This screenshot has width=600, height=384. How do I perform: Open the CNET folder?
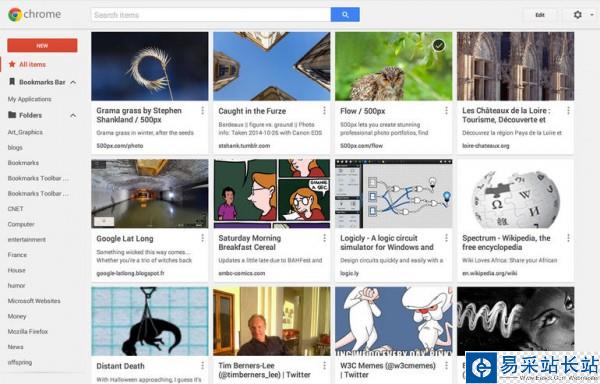tap(15, 208)
